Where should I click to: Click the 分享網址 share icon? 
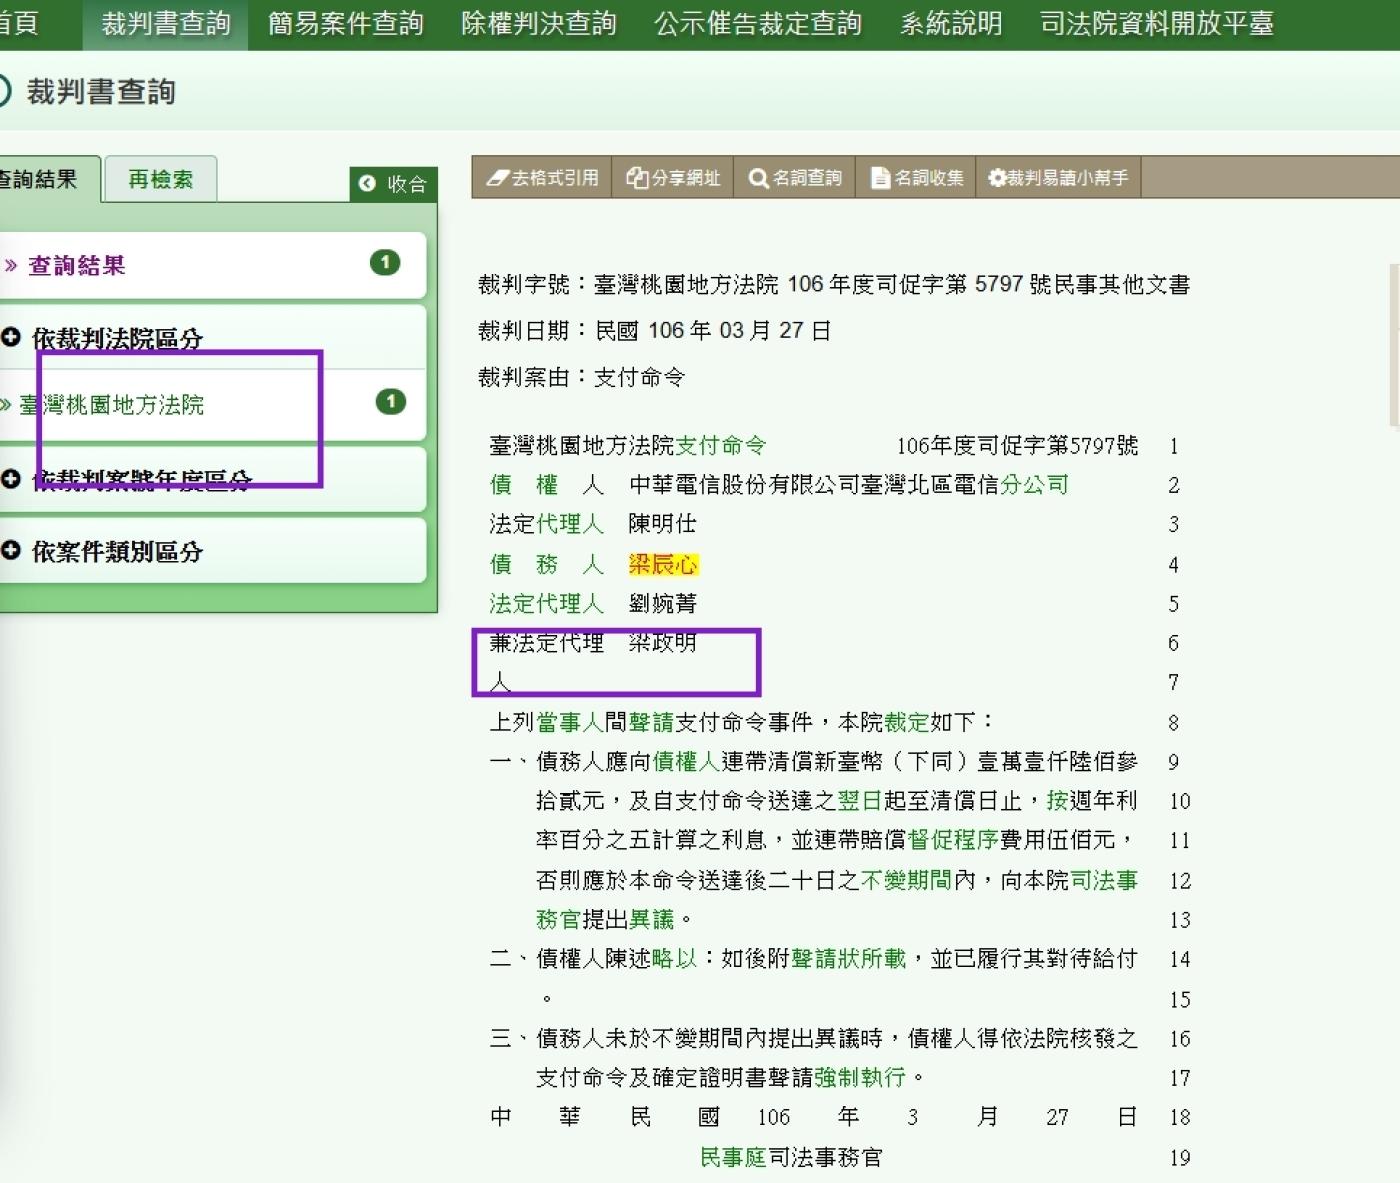click(x=637, y=178)
